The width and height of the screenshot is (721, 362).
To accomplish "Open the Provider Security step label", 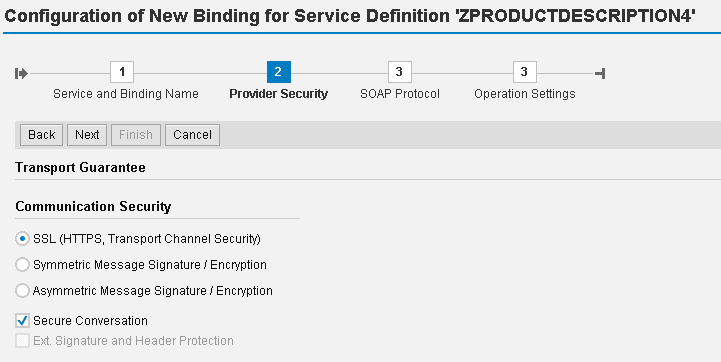I will pyautogui.click(x=279, y=94).
